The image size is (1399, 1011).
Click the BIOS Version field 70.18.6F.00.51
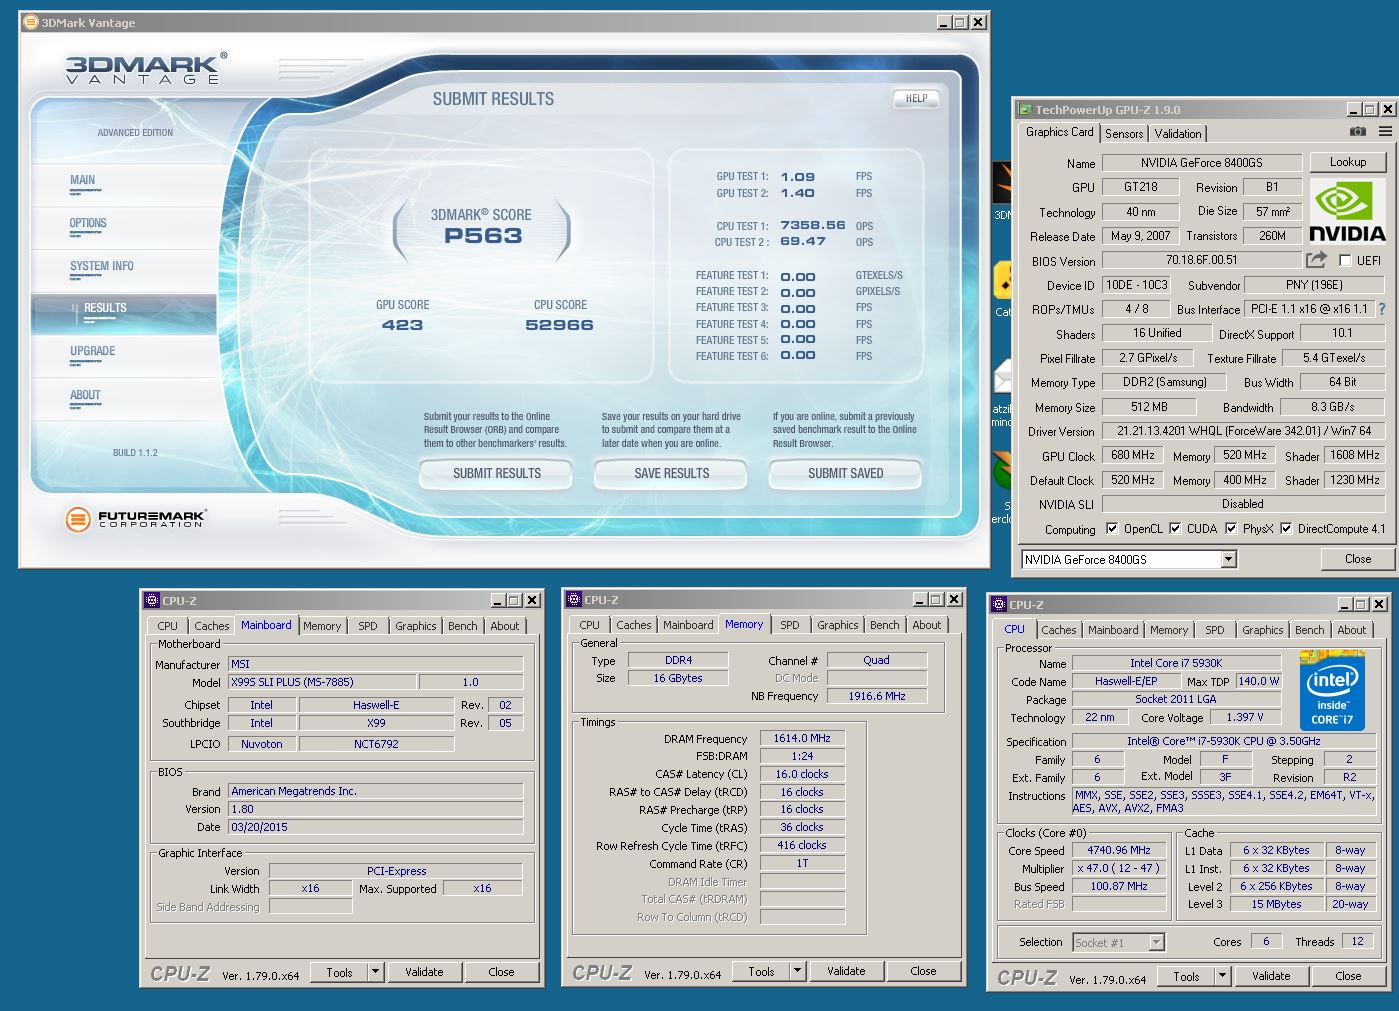[1201, 260]
